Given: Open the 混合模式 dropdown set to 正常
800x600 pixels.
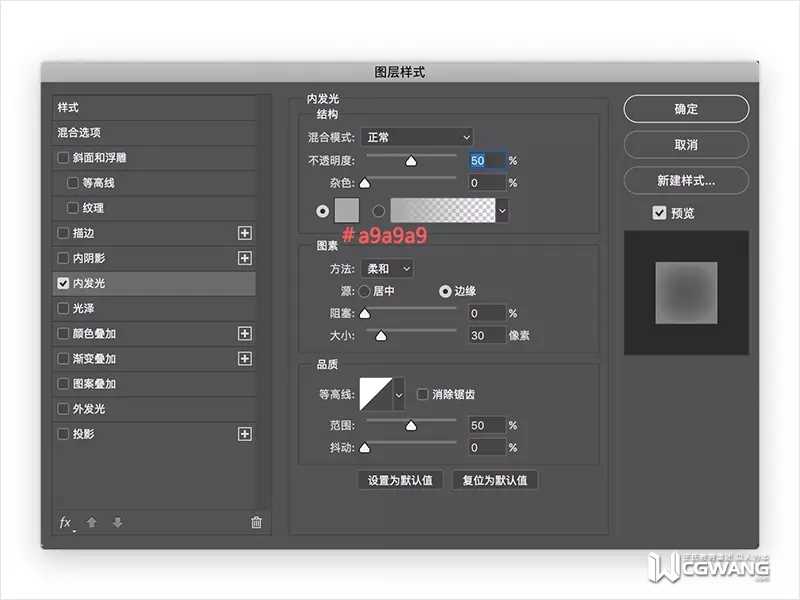Looking at the screenshot, I should (x=417, y=137).
